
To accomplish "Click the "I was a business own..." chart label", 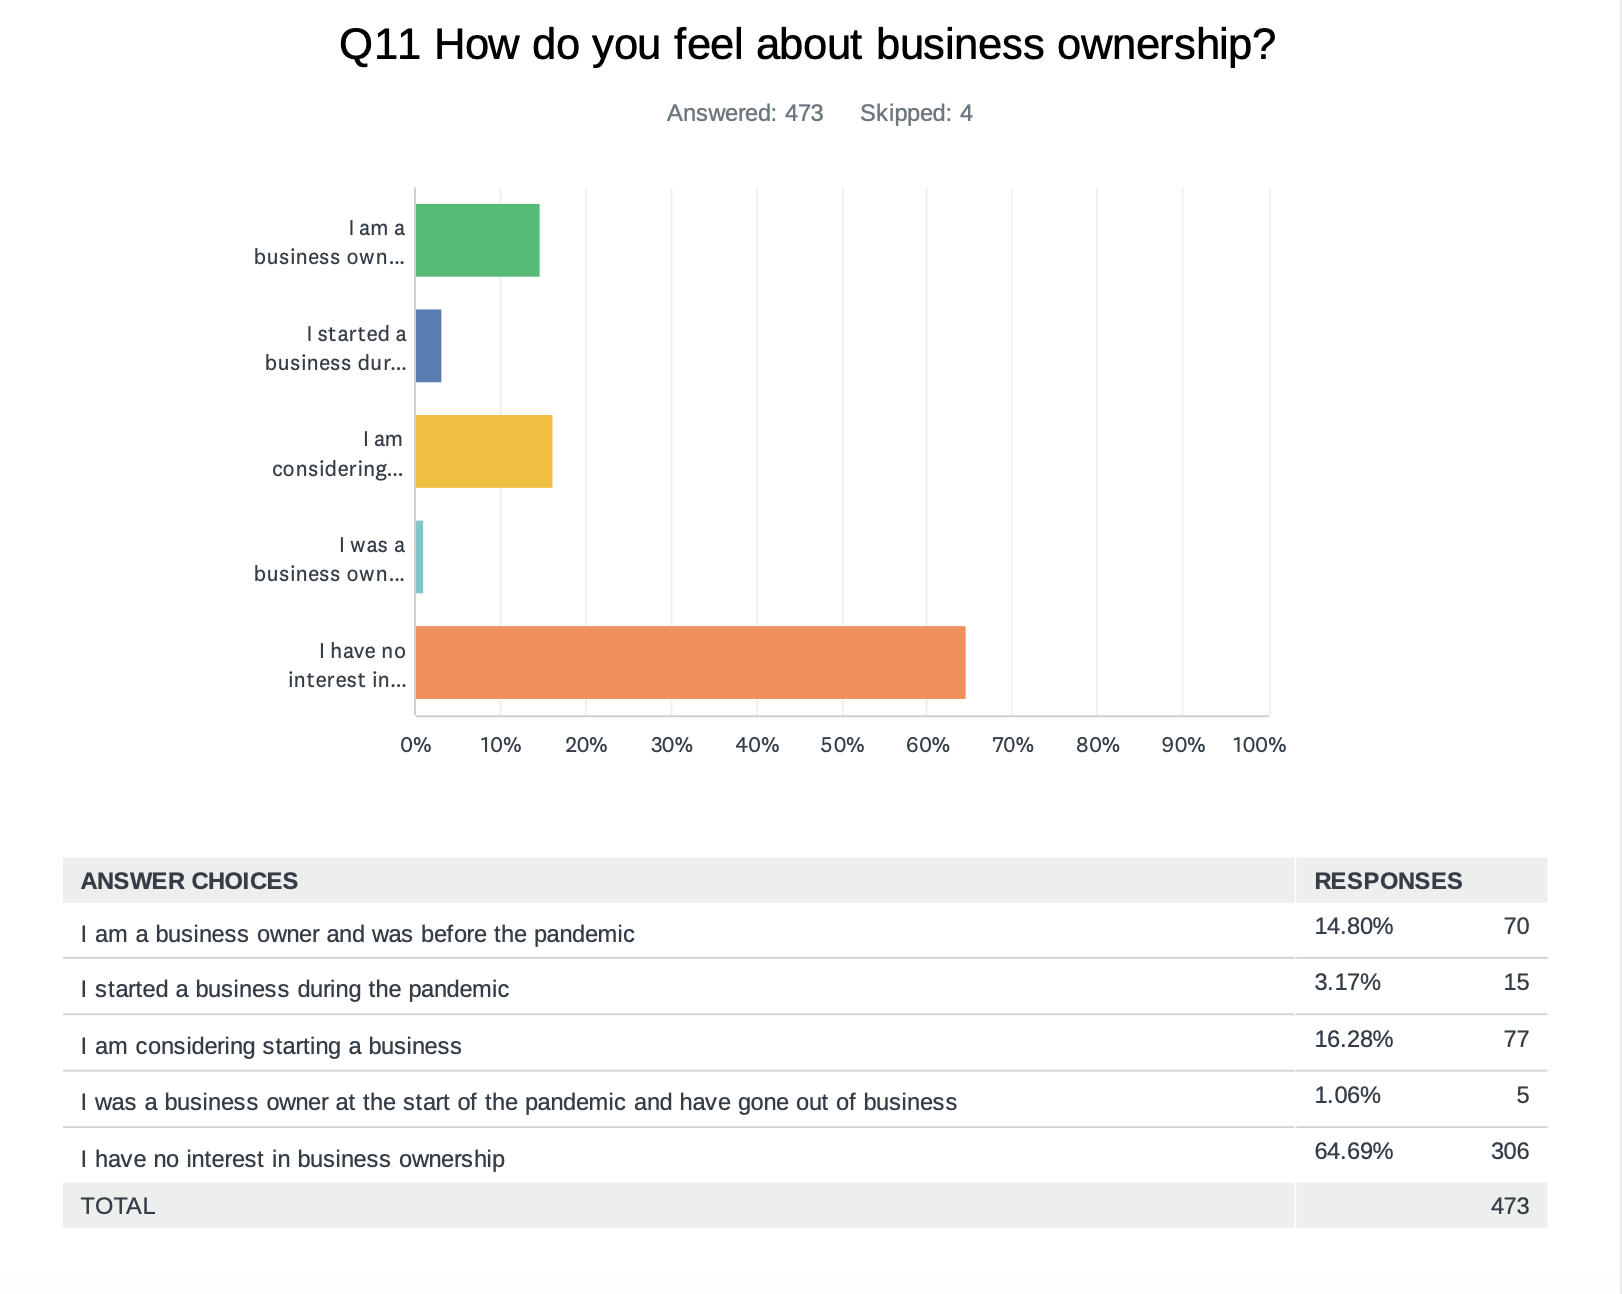I will click(x=329, y=559).
